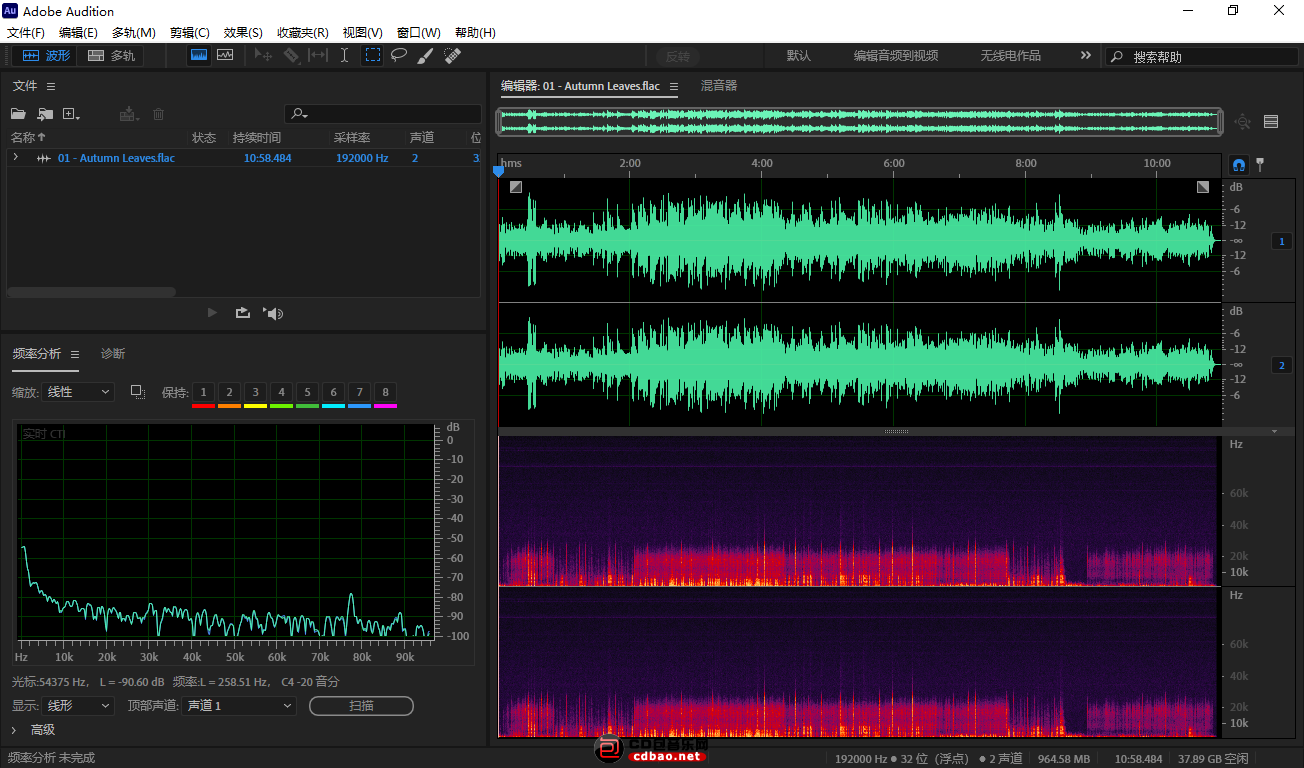
Task: Click the 扫描 scan button
Action: click(361, 706)
